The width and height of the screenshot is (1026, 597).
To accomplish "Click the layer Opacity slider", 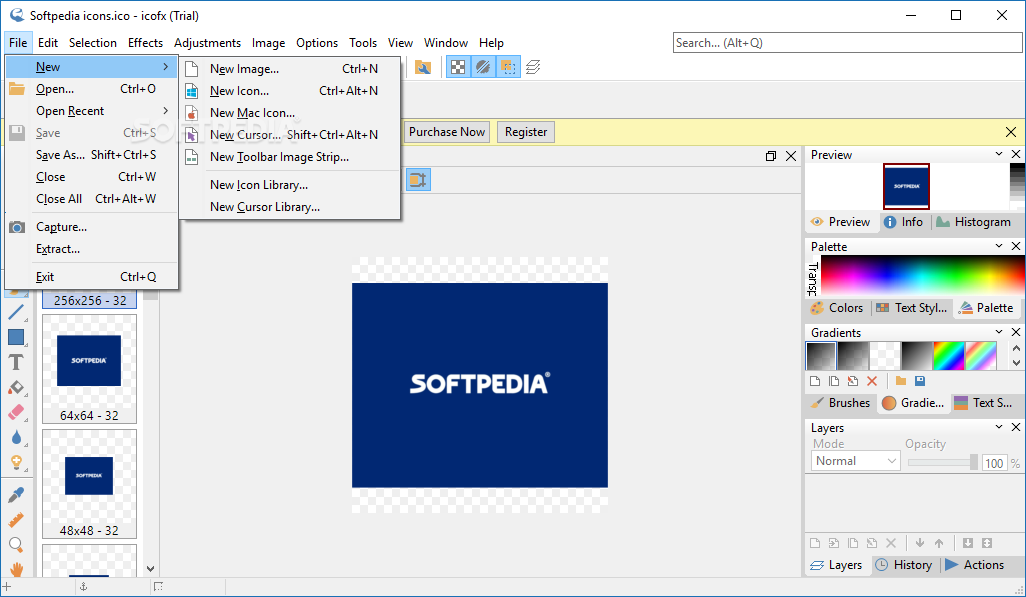I will (x=943, y=462).
